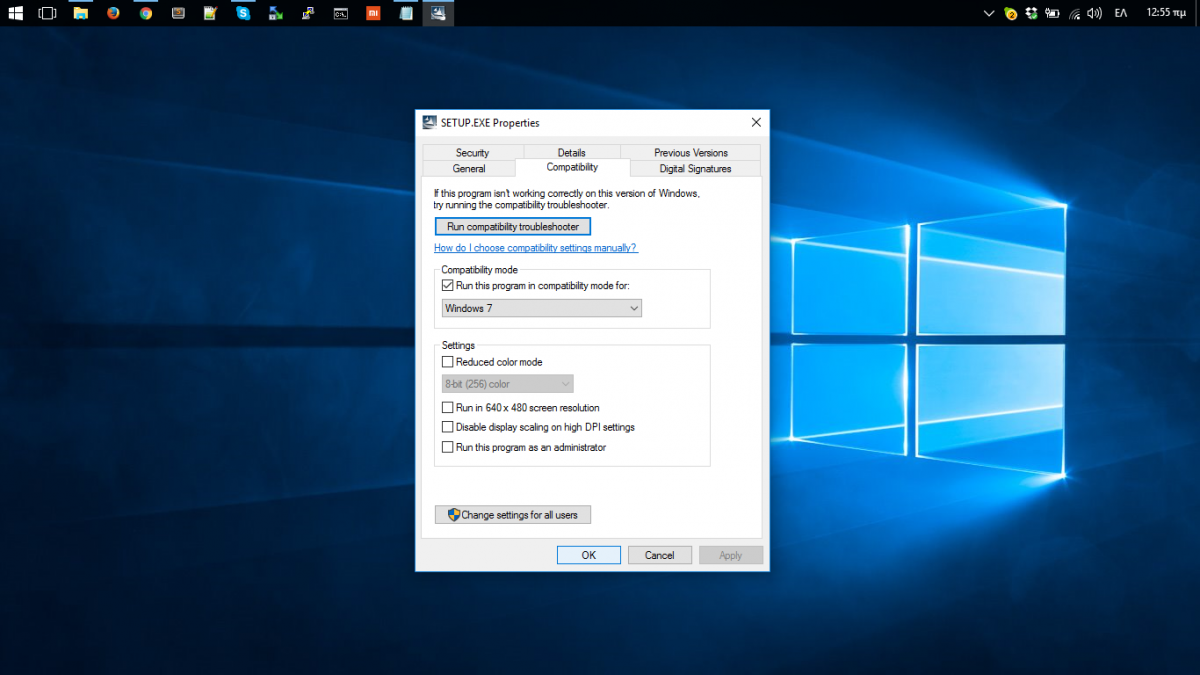Open the Dropbox tray icon
Viewport: 1200px width, 675px height.
click(x=1031, y=14)
